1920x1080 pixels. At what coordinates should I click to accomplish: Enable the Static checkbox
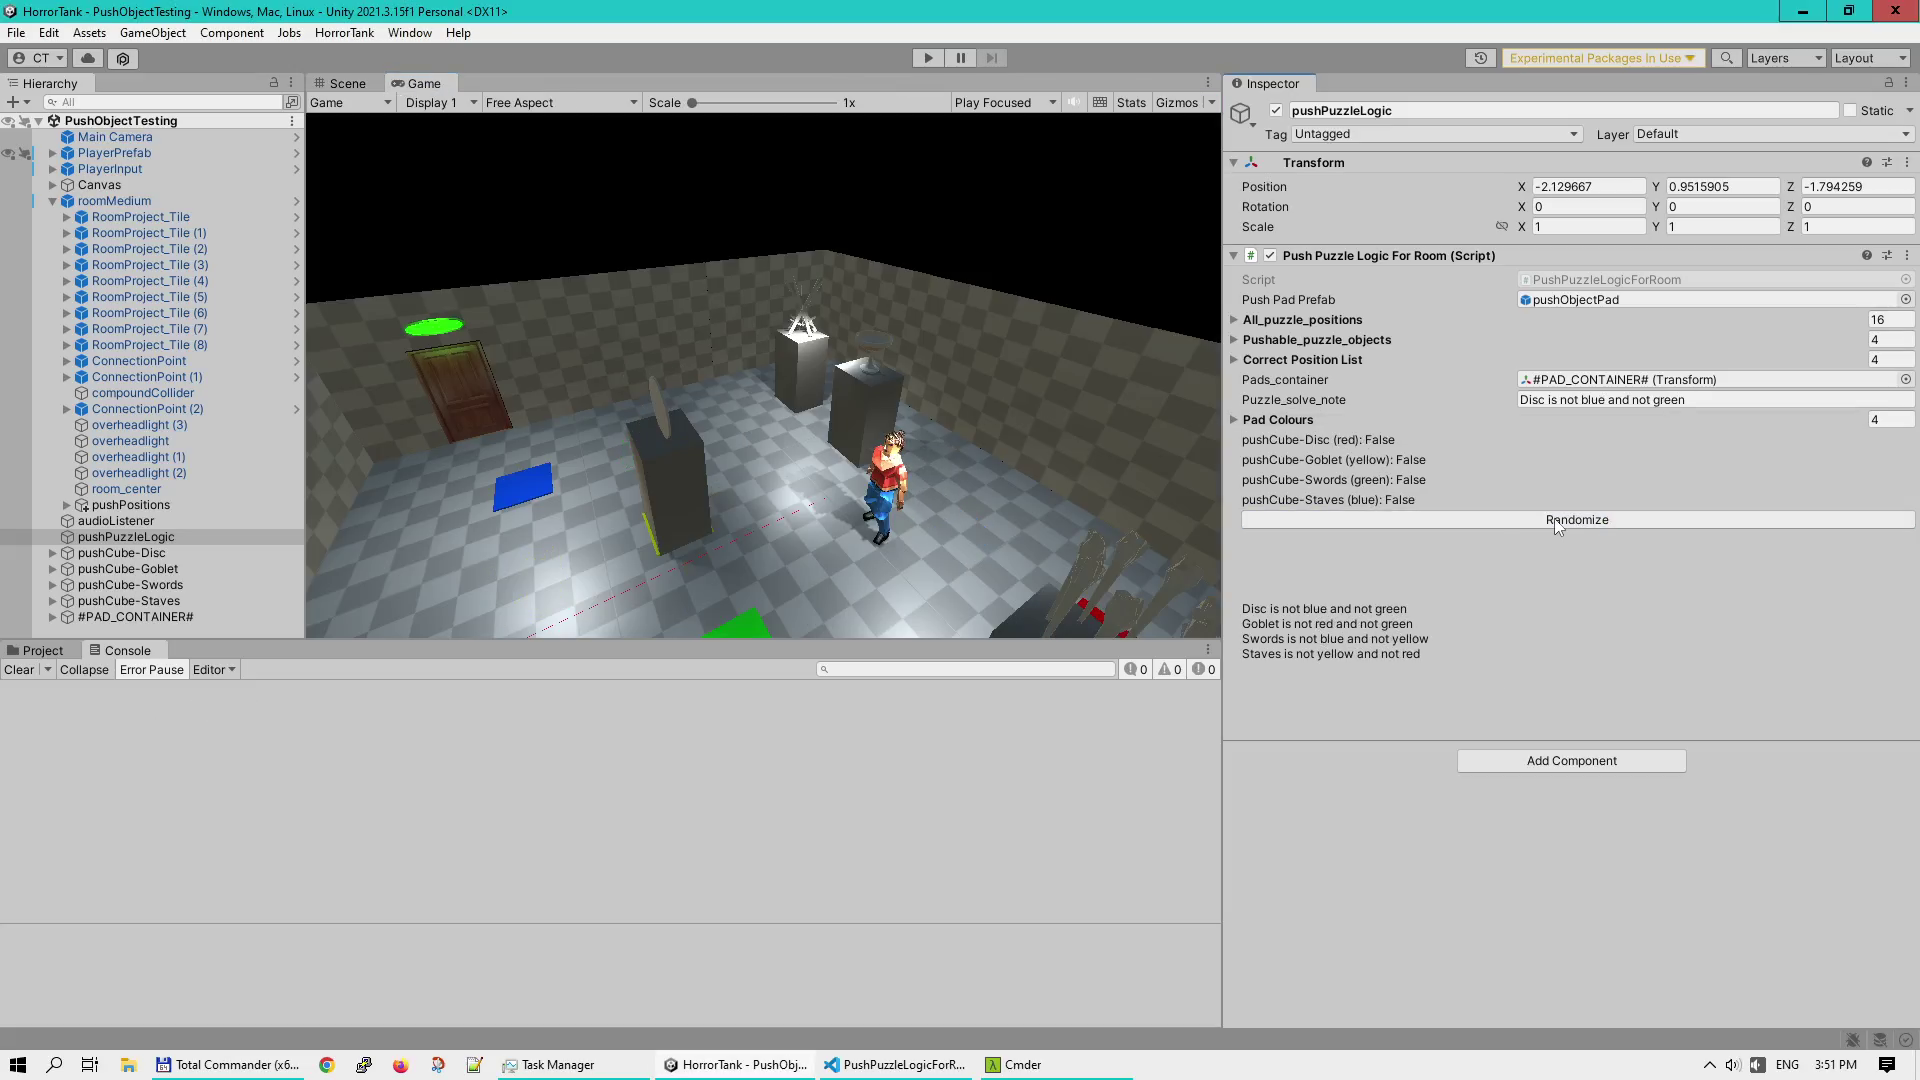pyautogui.click(x=1850, y=111)
